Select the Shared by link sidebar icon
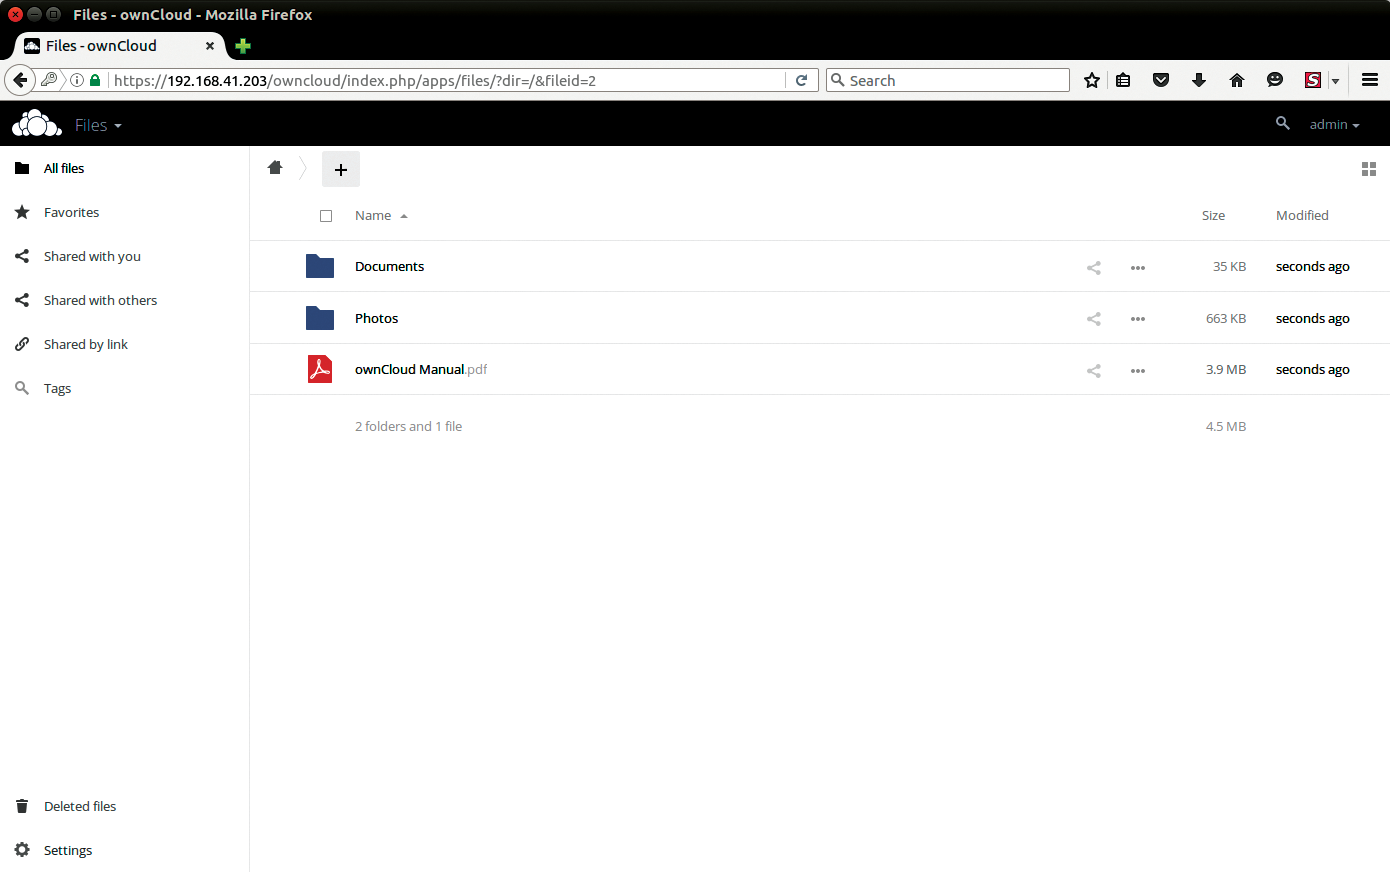 pos(21,344)
